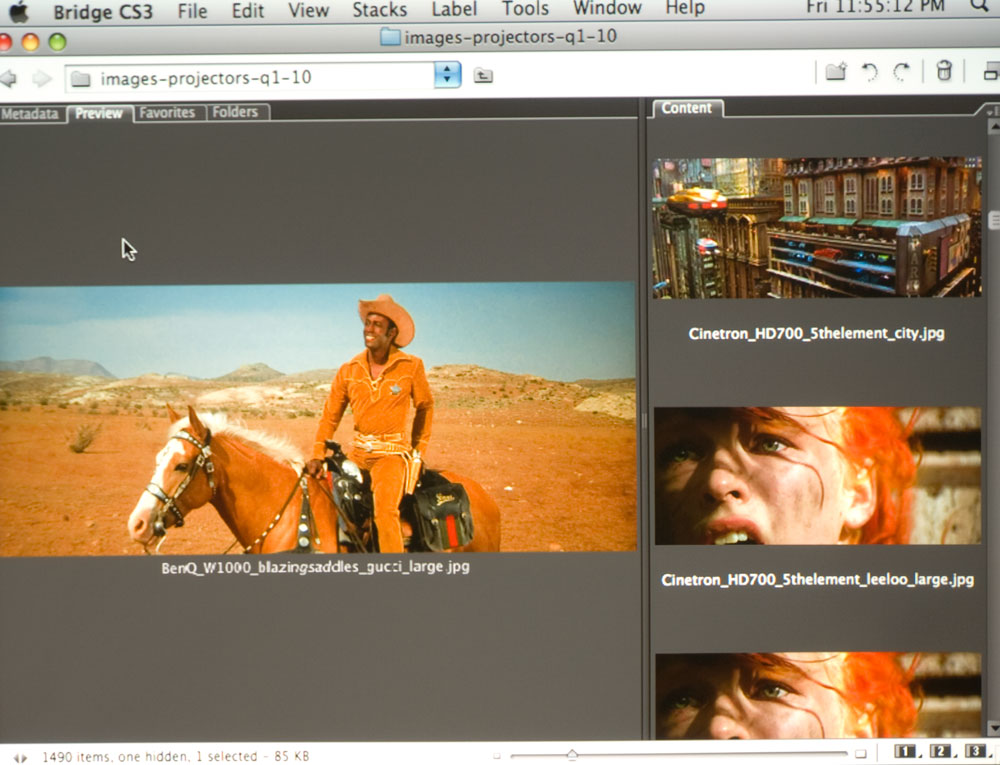This screenshot has width=1000, height=765.
Task: Go up to the parent folder
Action: point(483,76)
